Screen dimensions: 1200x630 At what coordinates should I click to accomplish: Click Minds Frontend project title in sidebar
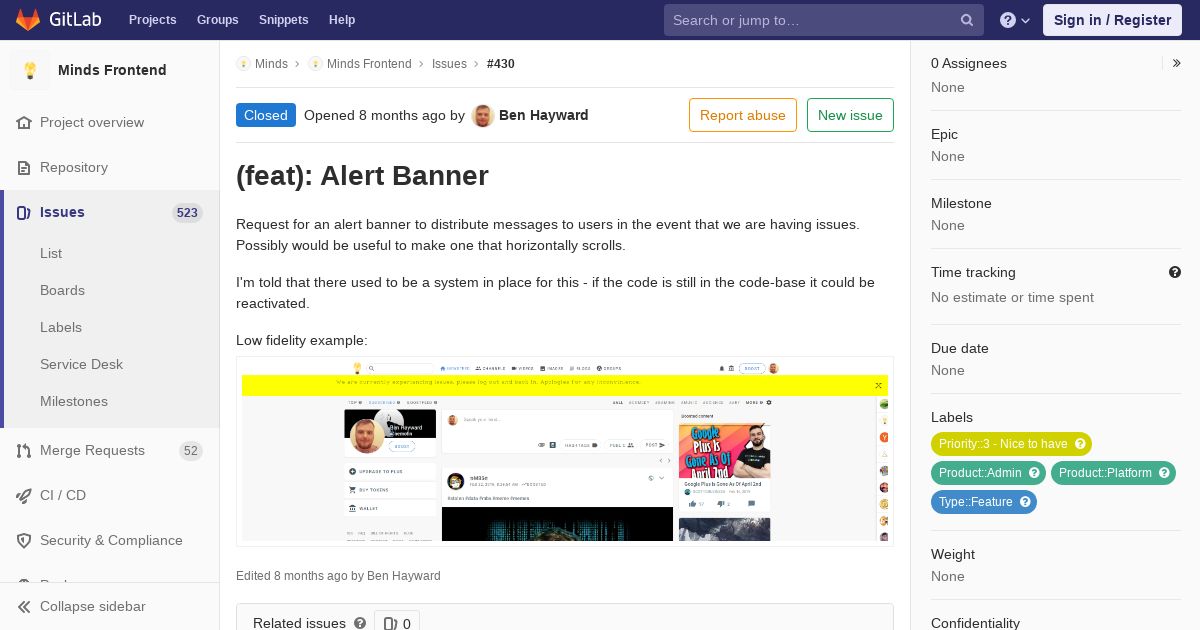coord(112,70)
